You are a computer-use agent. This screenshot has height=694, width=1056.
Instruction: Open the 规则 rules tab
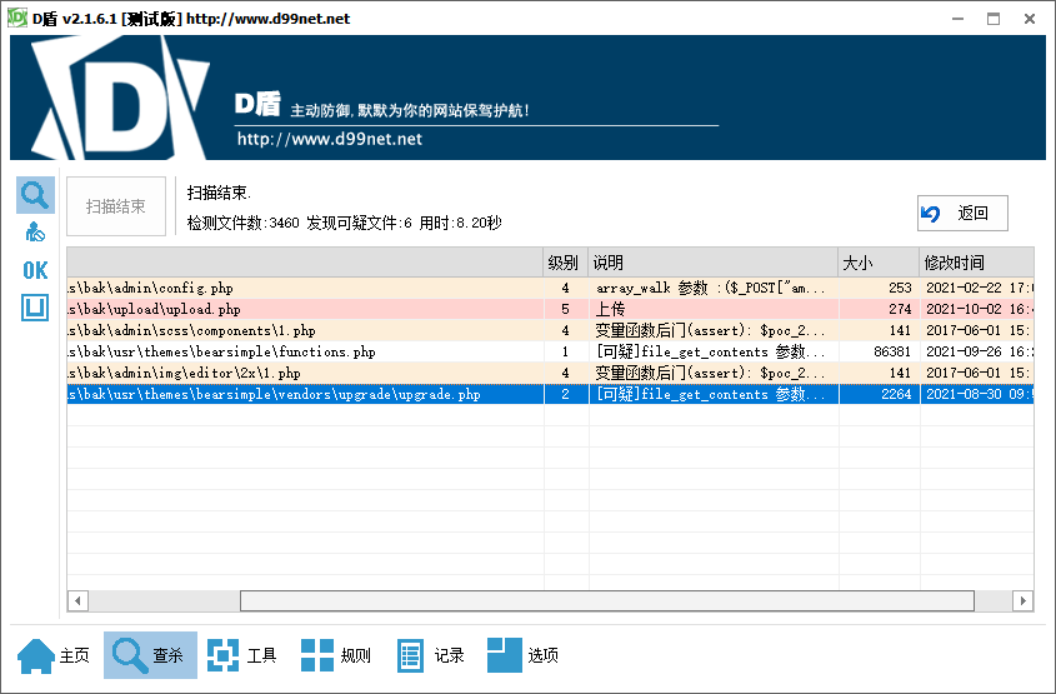(336, 655)
